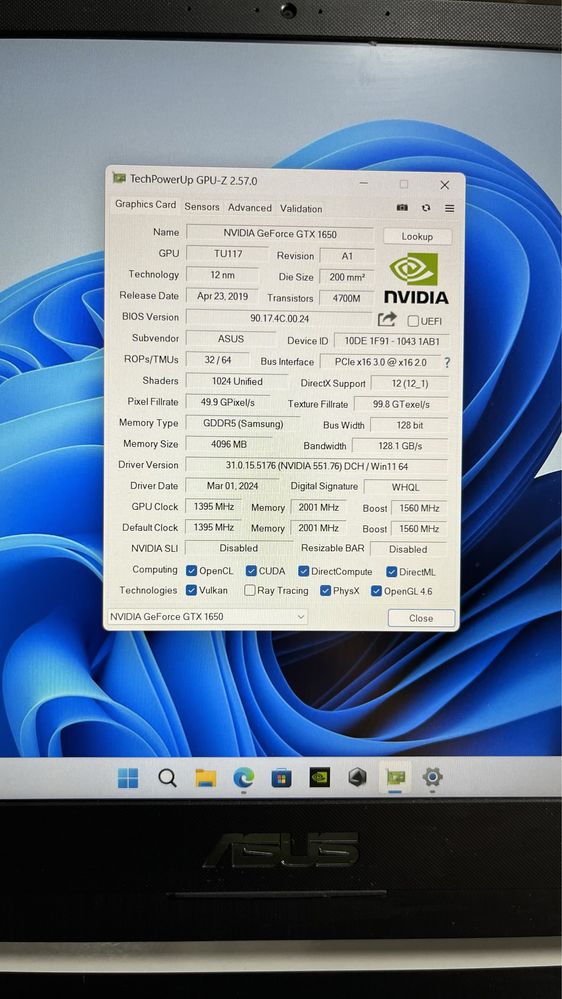Click Pixel Fillrate value 49.9 GPixel/s
Image resolution: width=562 pixels, height=999 pixels.
click(x=227, y=402)
